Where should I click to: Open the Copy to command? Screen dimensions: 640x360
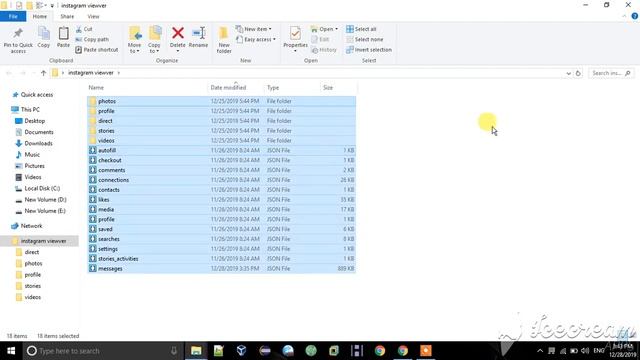pyautogui.click(x=154, y=40)
